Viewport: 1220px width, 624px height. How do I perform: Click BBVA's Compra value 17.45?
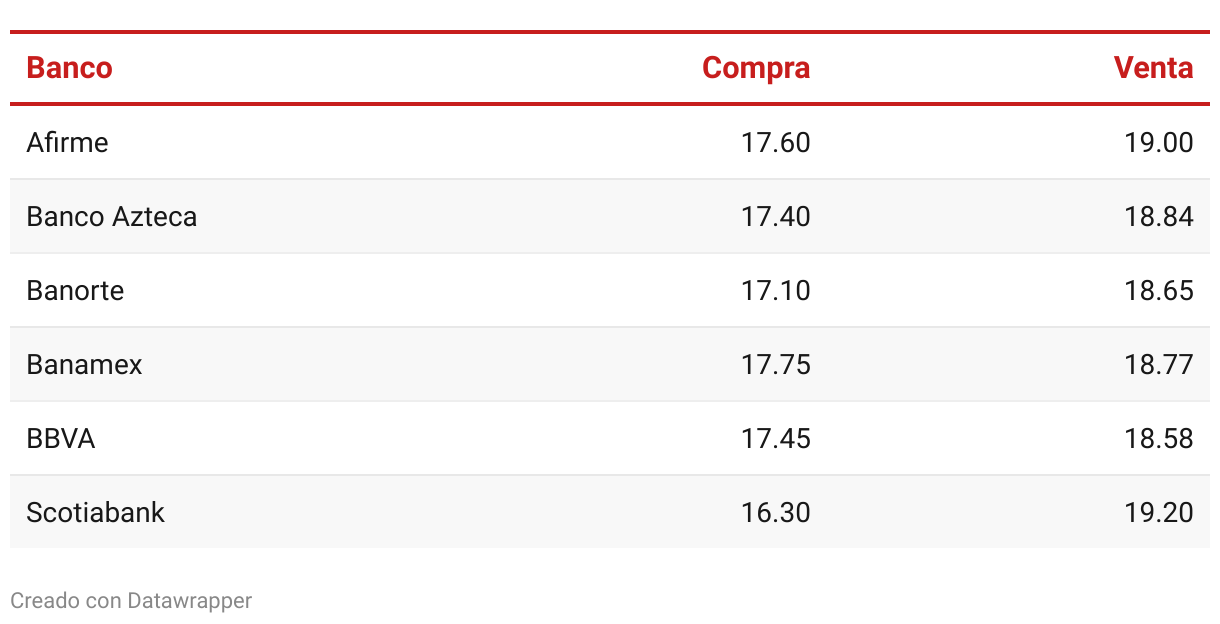[776, 438]
